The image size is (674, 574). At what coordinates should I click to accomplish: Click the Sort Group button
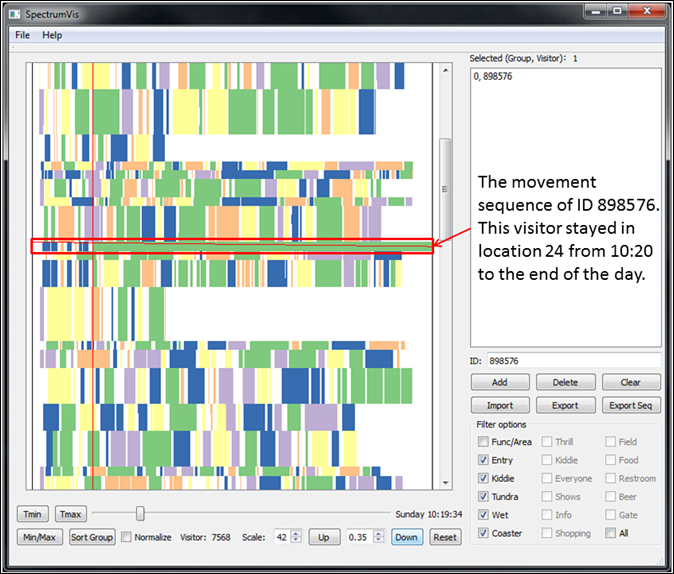[x=92, y=537]
